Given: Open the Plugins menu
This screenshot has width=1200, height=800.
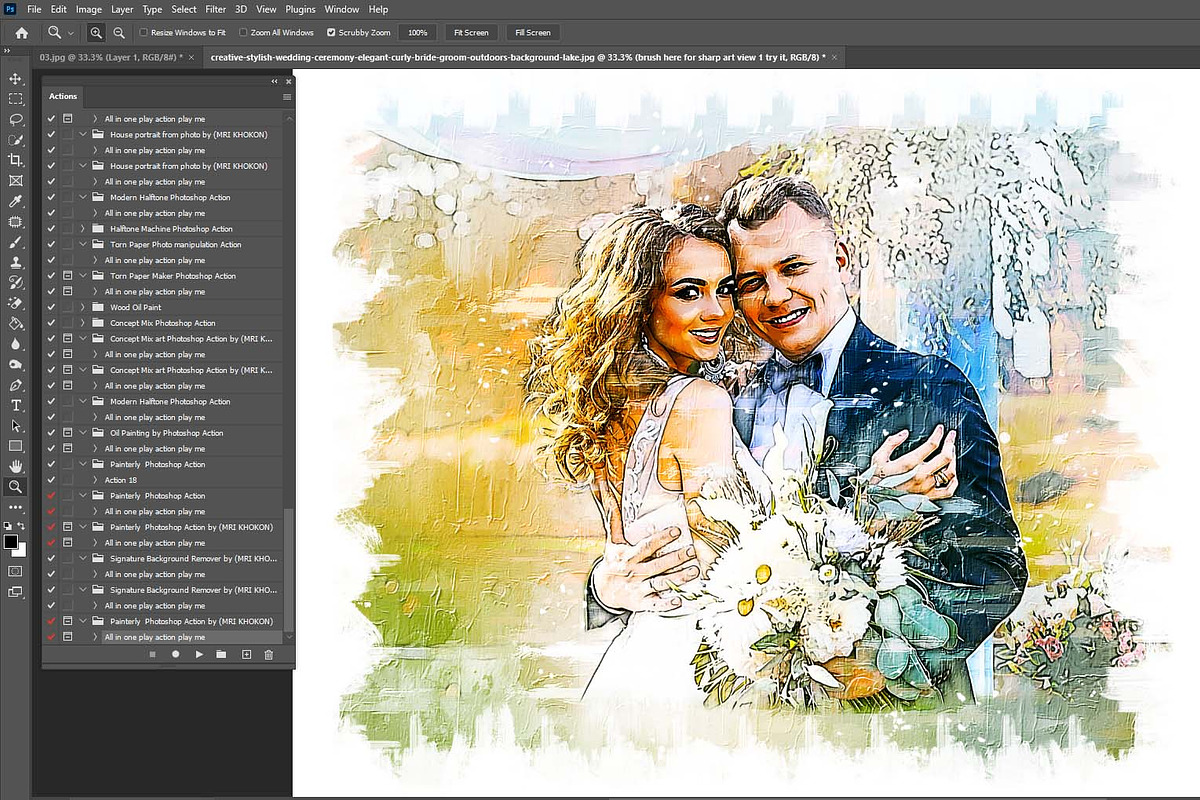Looking at the screenshot, I should point(300,9).
